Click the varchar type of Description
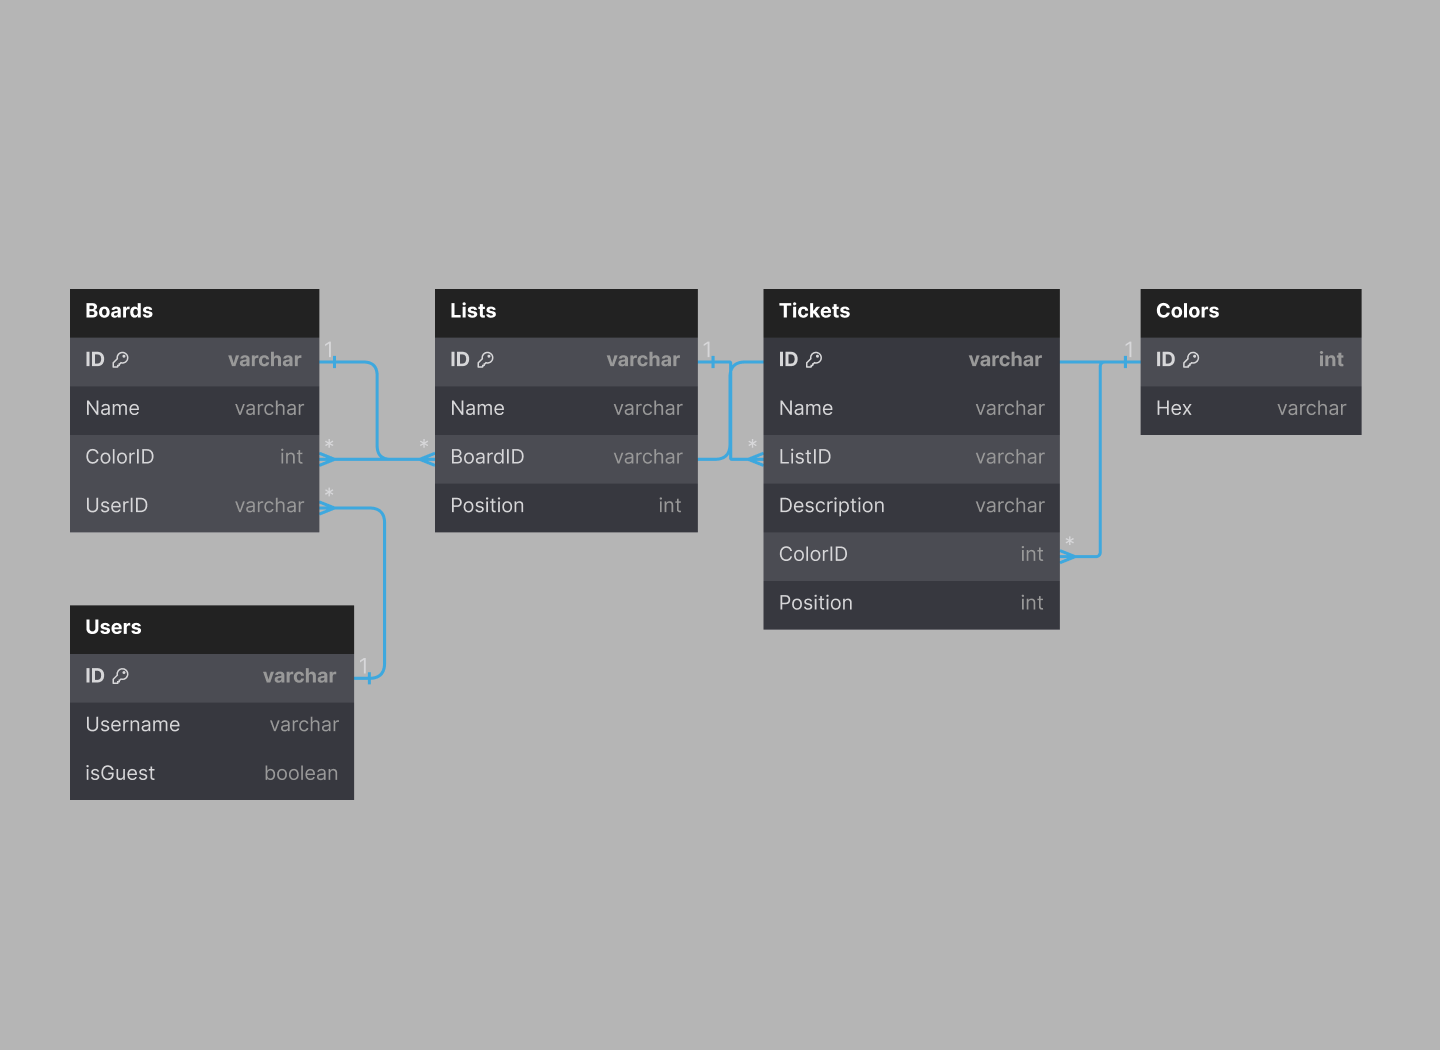Viewport: 1440px width, 1050px height. (1010, 507)
